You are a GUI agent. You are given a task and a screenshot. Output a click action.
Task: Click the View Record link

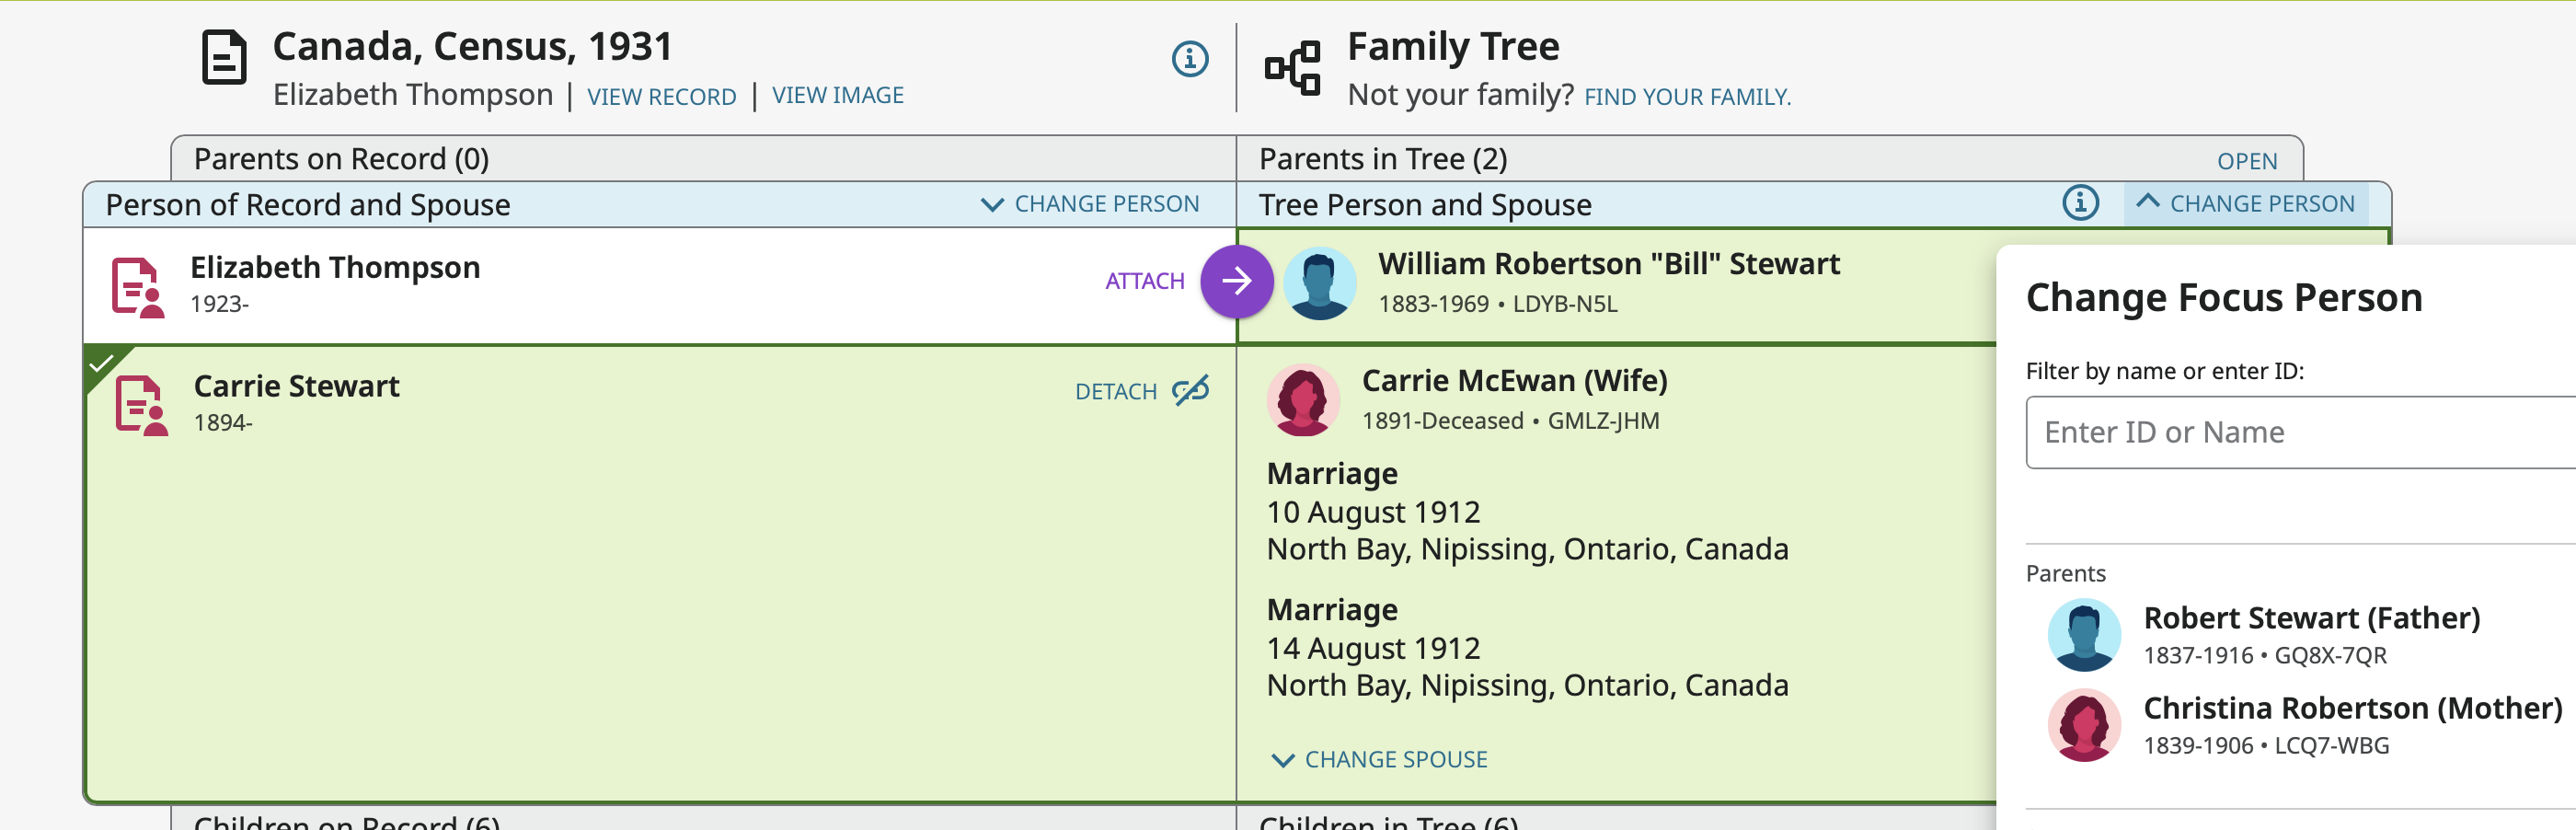tap(661, 97)
